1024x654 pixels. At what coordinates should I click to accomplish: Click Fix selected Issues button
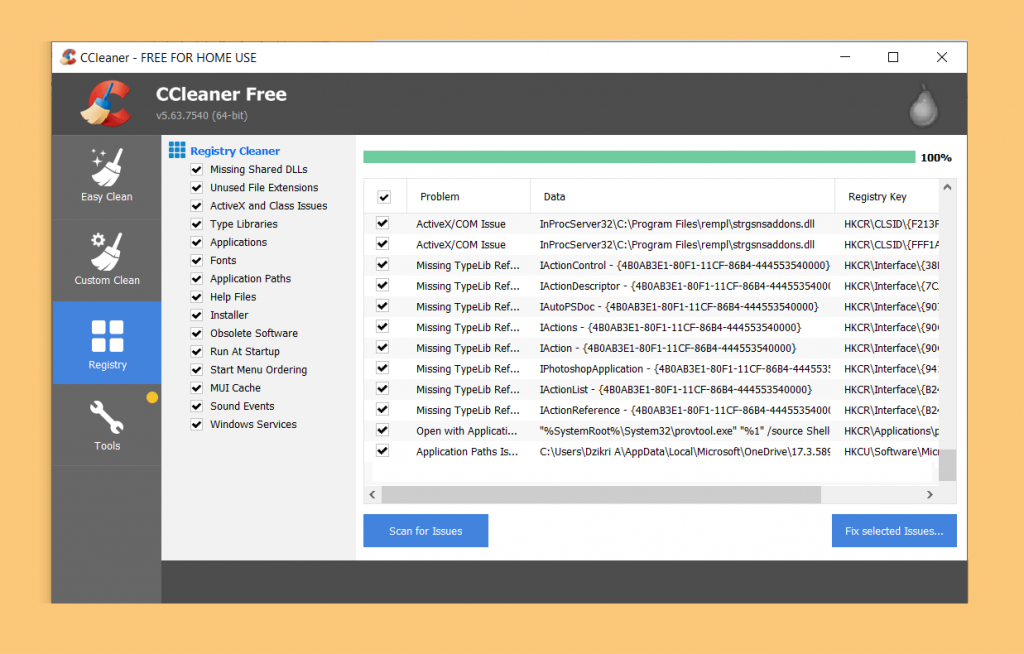pyautogui.click(x=894, y=531)
